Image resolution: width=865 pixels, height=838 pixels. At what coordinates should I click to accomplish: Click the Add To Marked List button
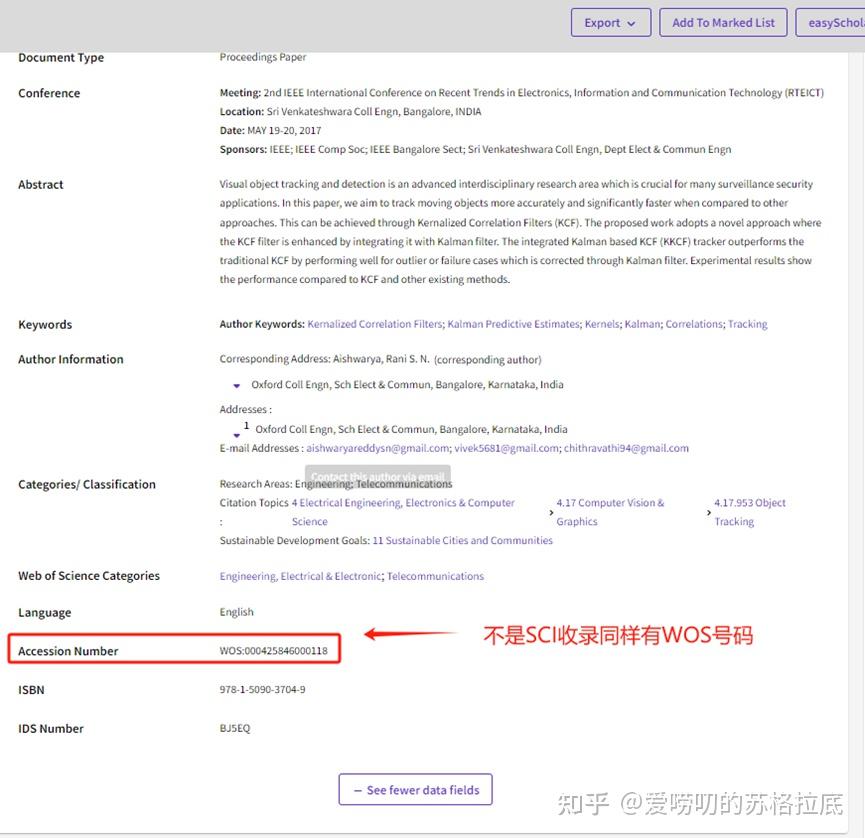723,22
